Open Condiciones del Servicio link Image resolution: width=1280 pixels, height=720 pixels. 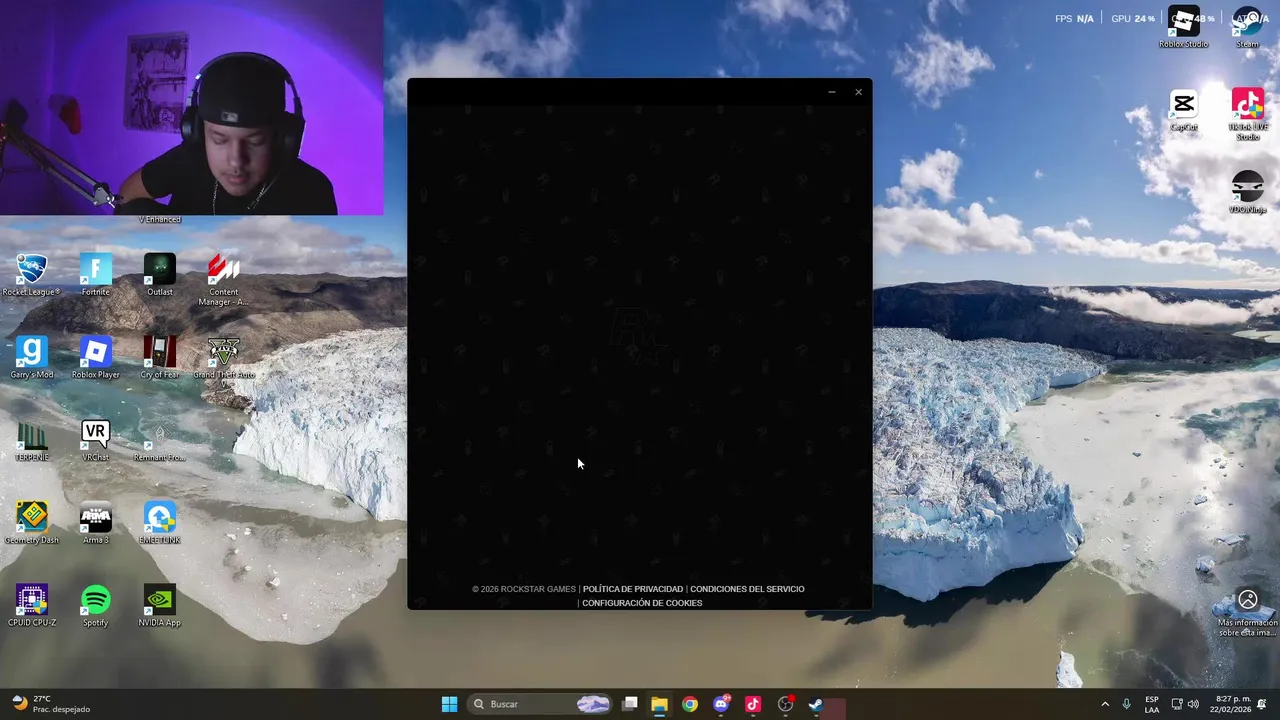747,589
